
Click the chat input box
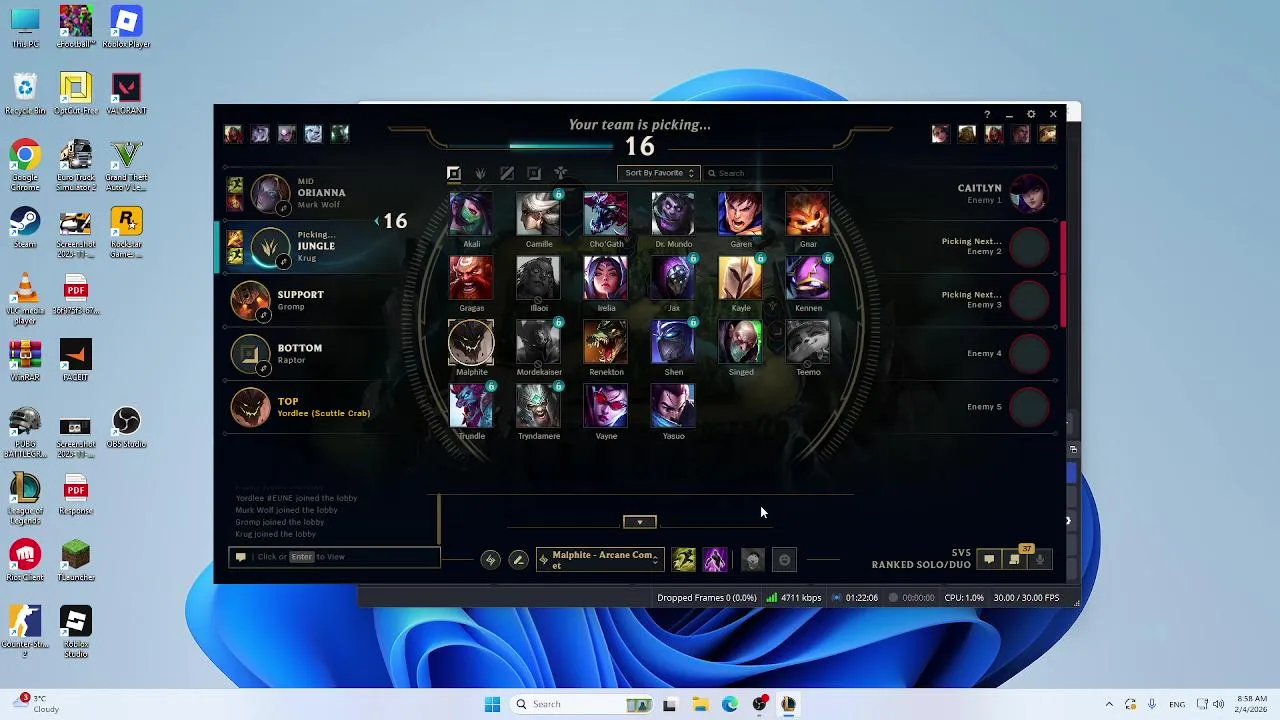(335, 557)
